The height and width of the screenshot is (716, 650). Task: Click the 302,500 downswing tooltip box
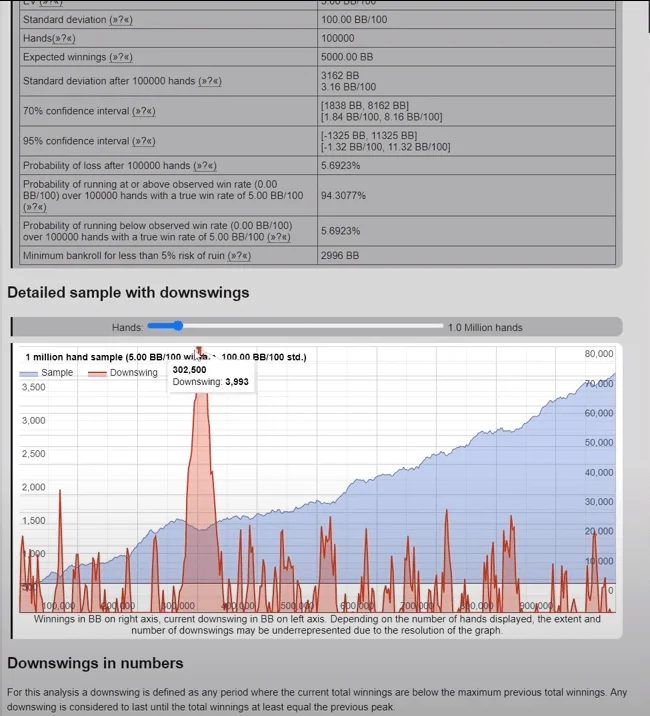210,376
